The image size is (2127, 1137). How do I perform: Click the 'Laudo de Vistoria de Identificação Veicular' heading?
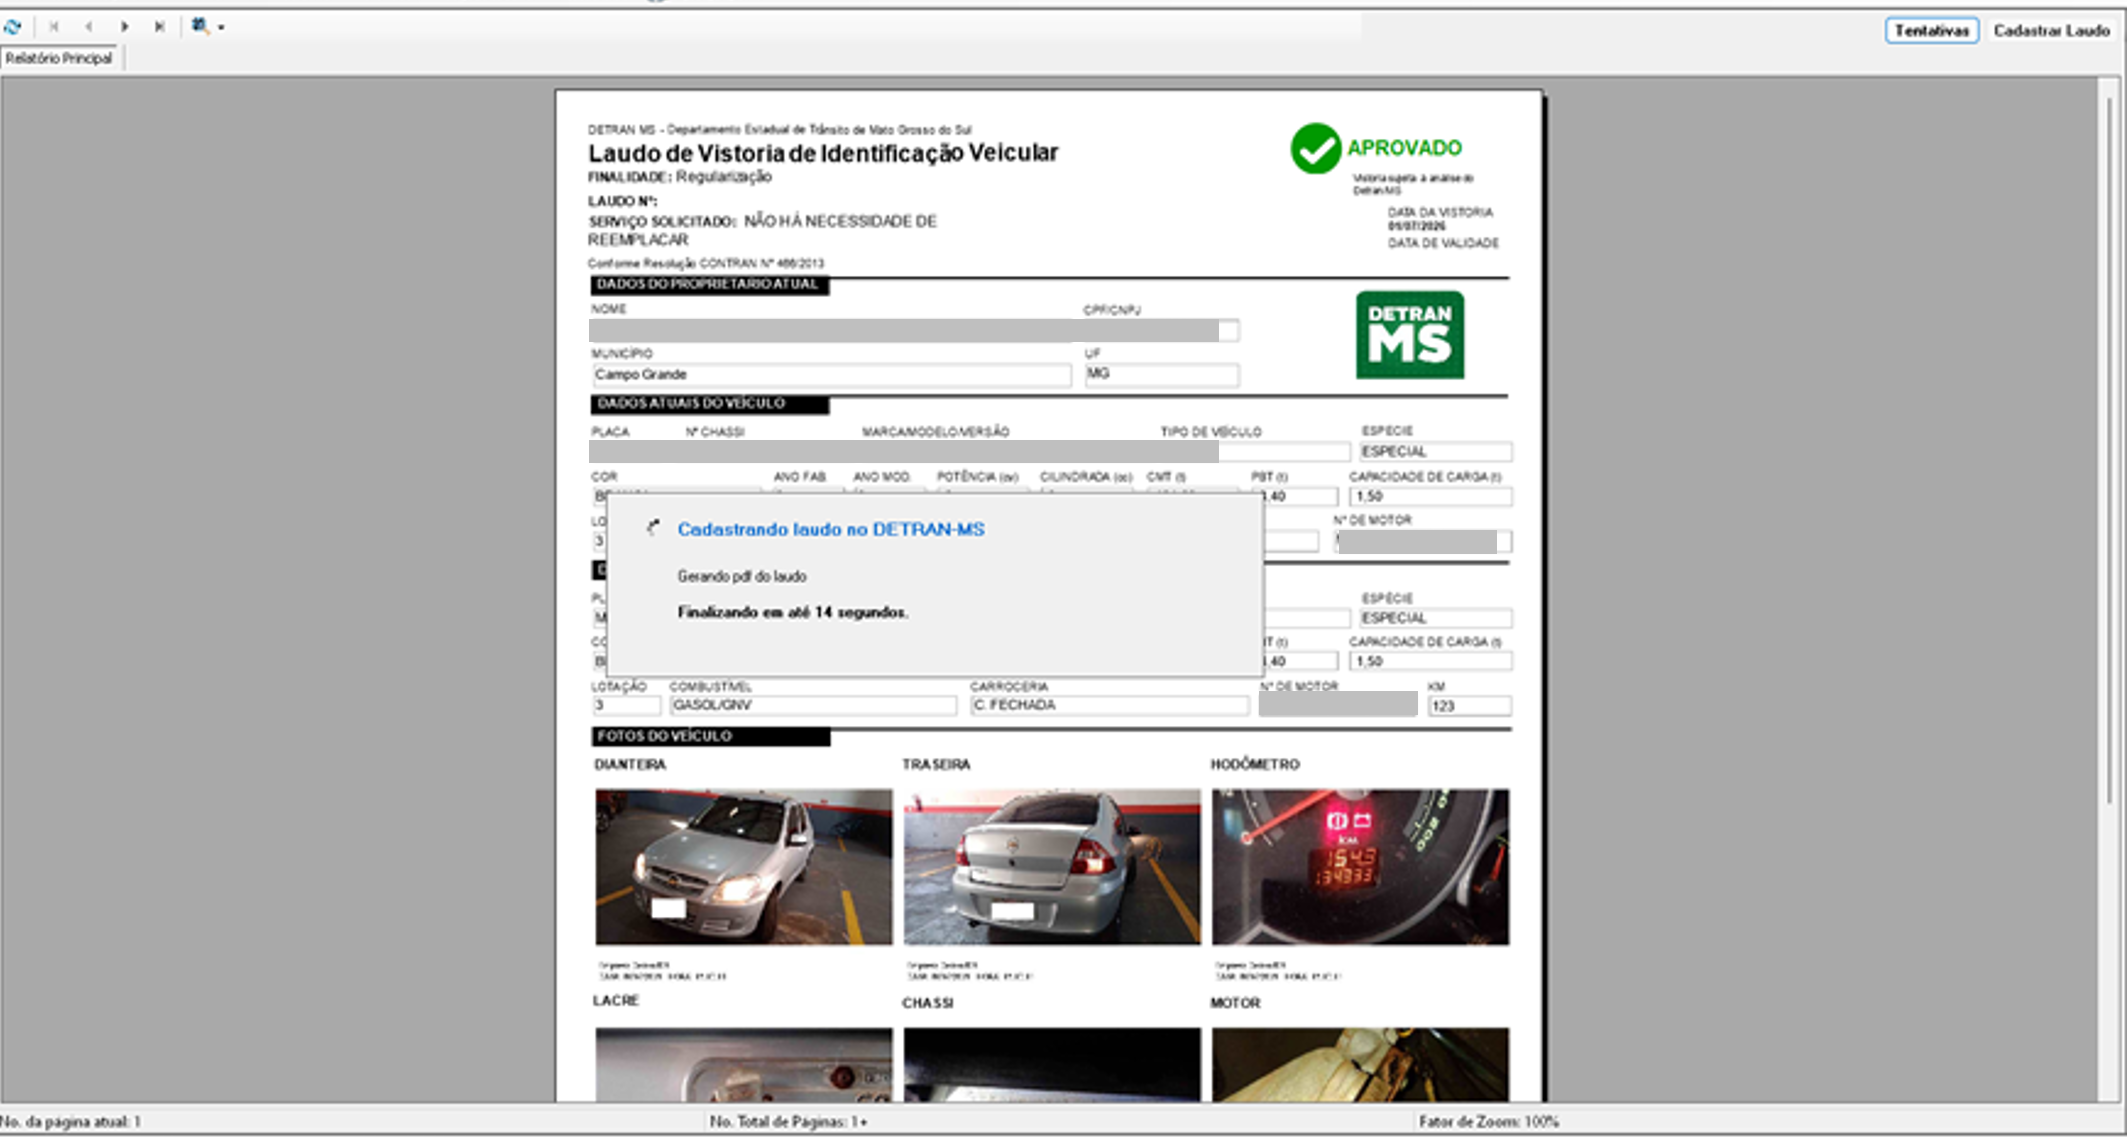pos(823,153)
